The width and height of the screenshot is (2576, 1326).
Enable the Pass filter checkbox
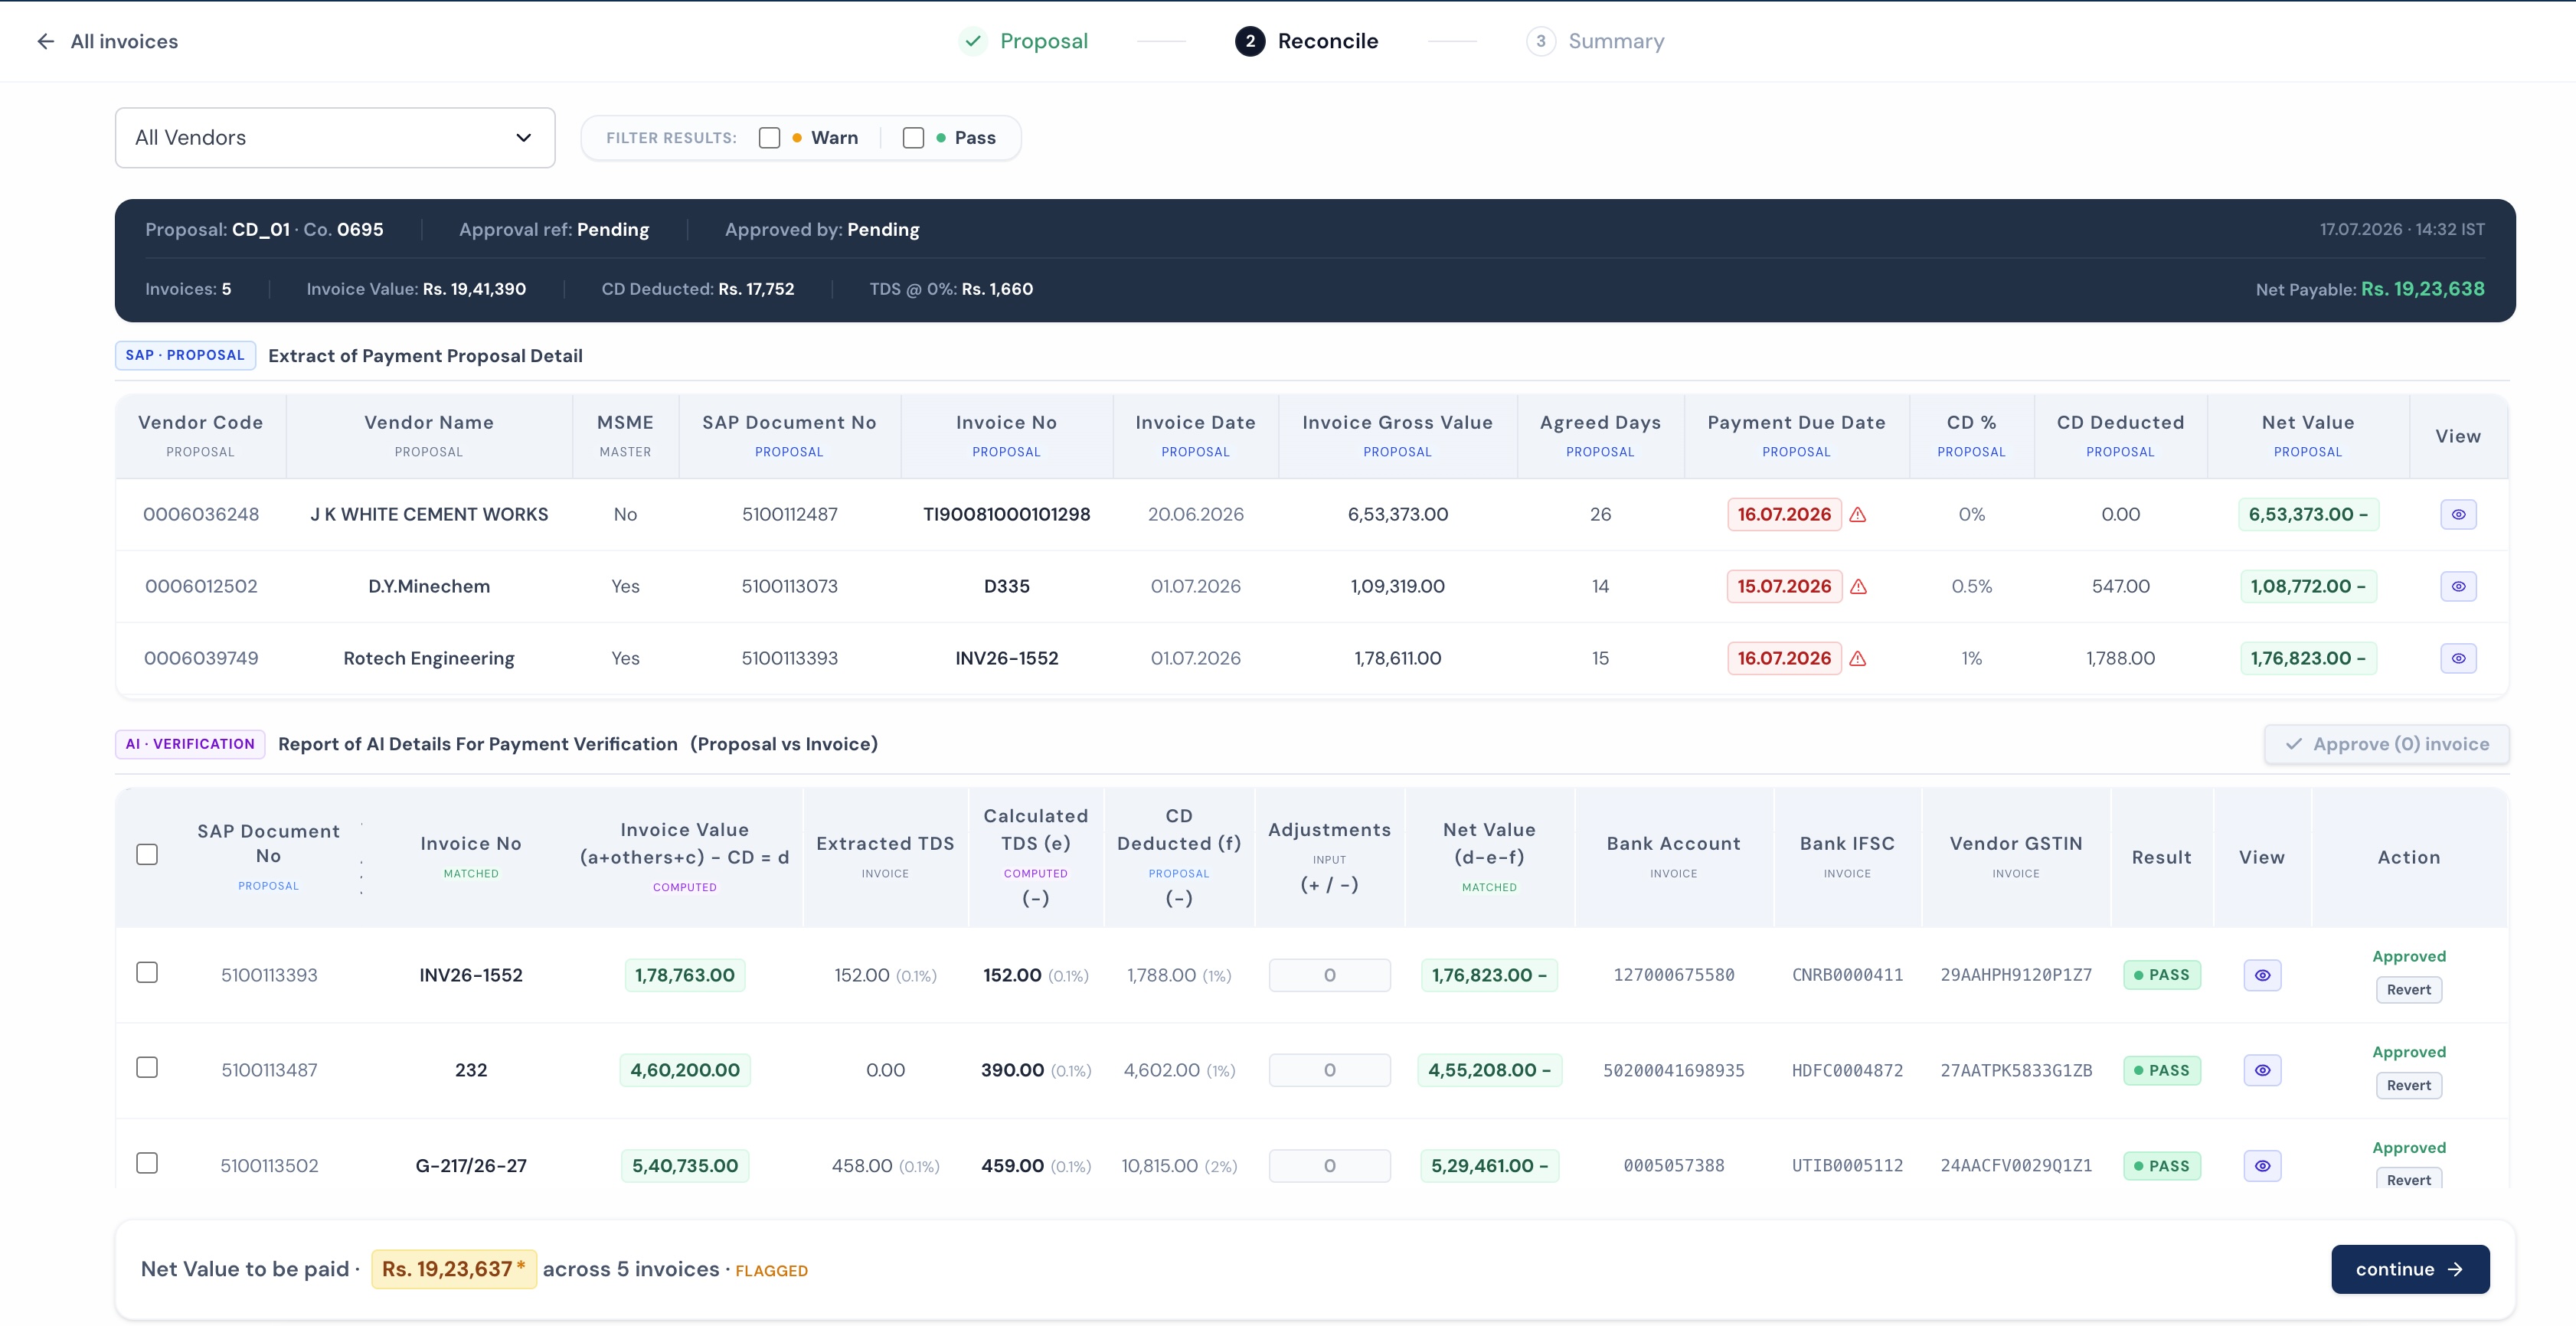913,138
